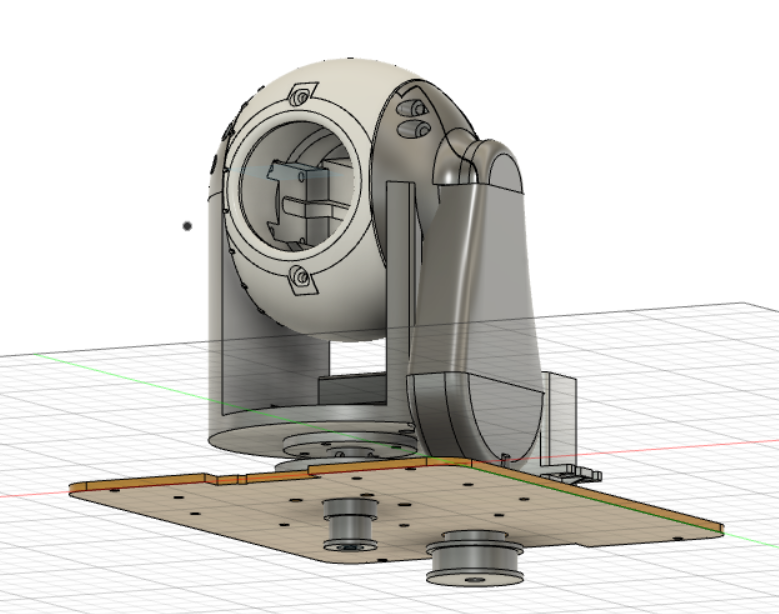Click the left pulley under the plate

click(350, 523)
